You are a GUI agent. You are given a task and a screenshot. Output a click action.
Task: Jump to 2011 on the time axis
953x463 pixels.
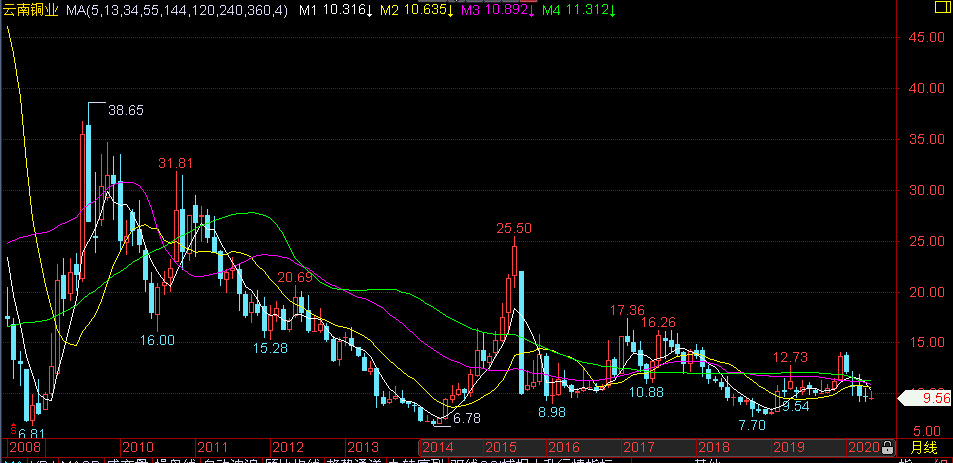(213, 448)
